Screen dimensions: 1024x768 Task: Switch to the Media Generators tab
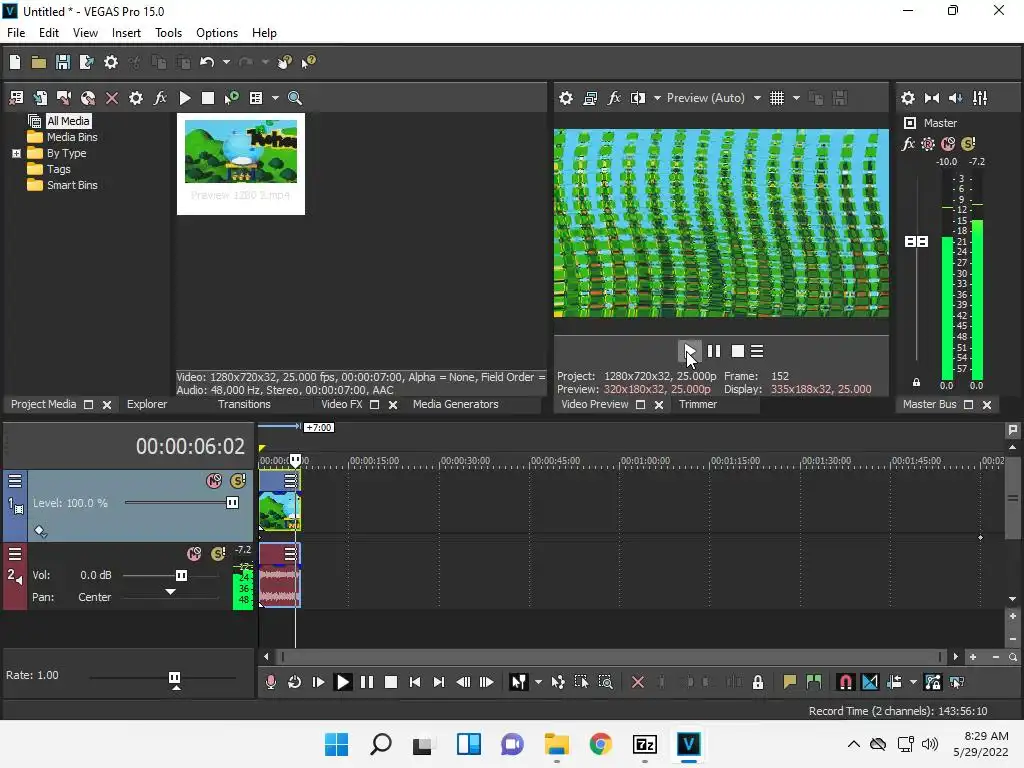(455, 404)
